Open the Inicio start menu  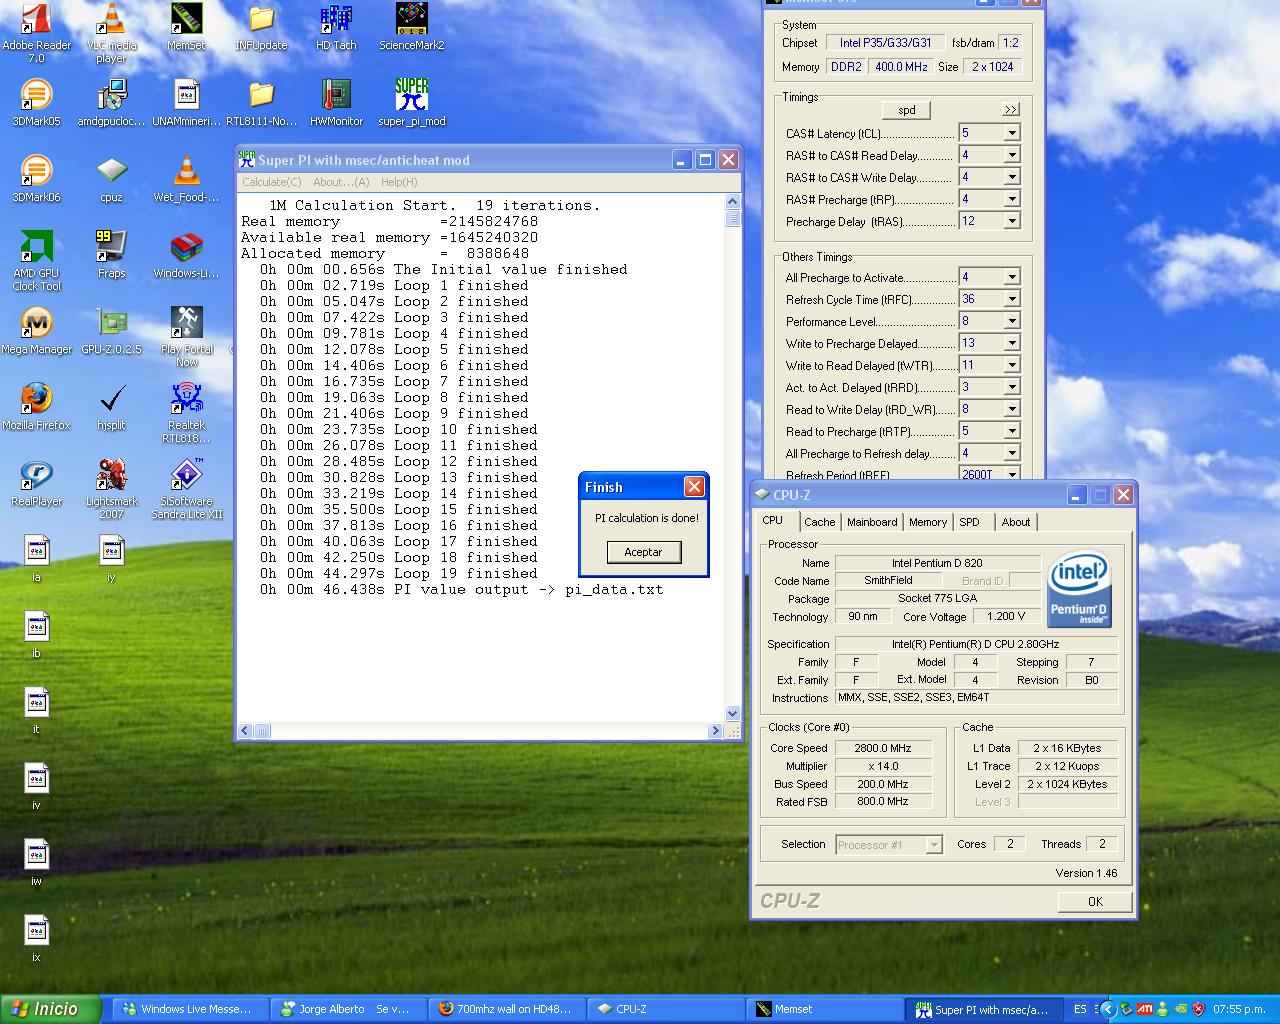[51, 1009]
